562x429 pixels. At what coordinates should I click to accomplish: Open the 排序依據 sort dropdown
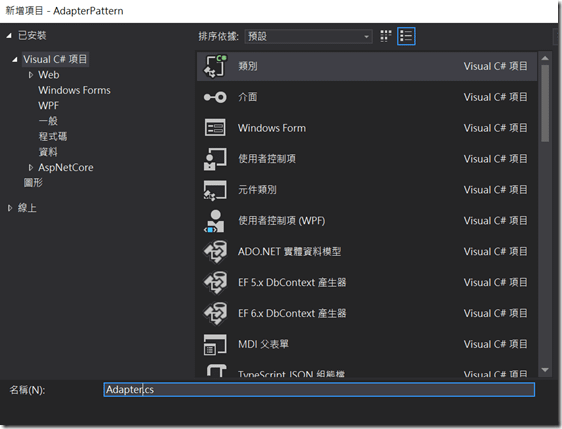[x=308, y=36]
